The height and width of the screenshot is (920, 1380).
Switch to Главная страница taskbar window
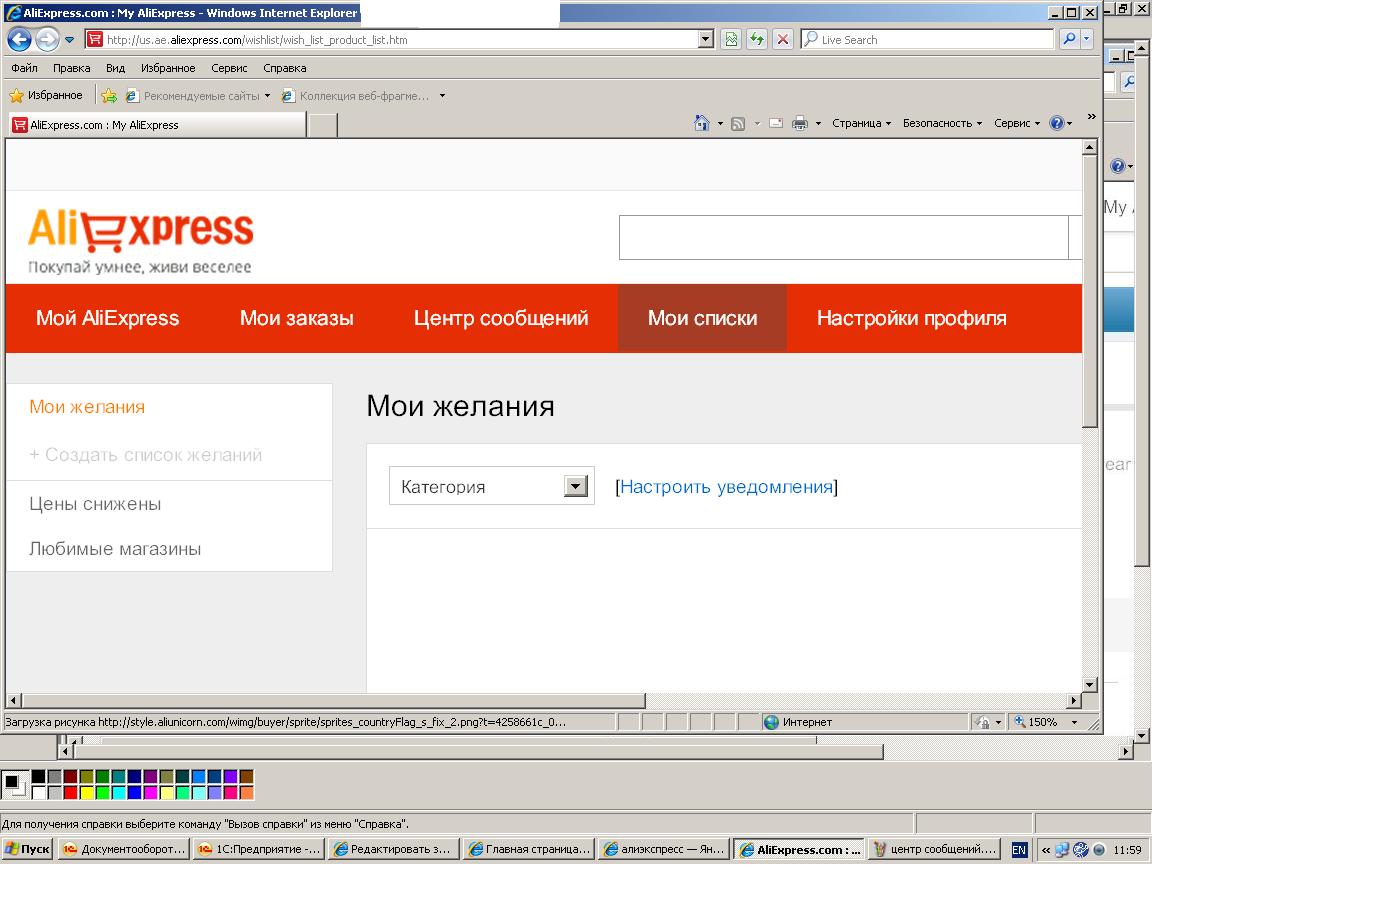[x=528, y=849]
